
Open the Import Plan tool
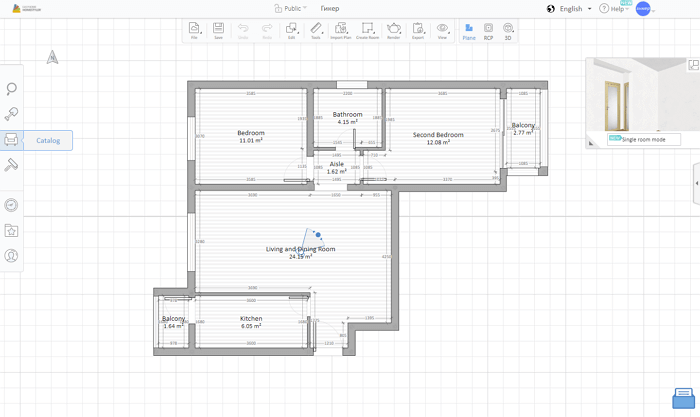click(340, 31)
